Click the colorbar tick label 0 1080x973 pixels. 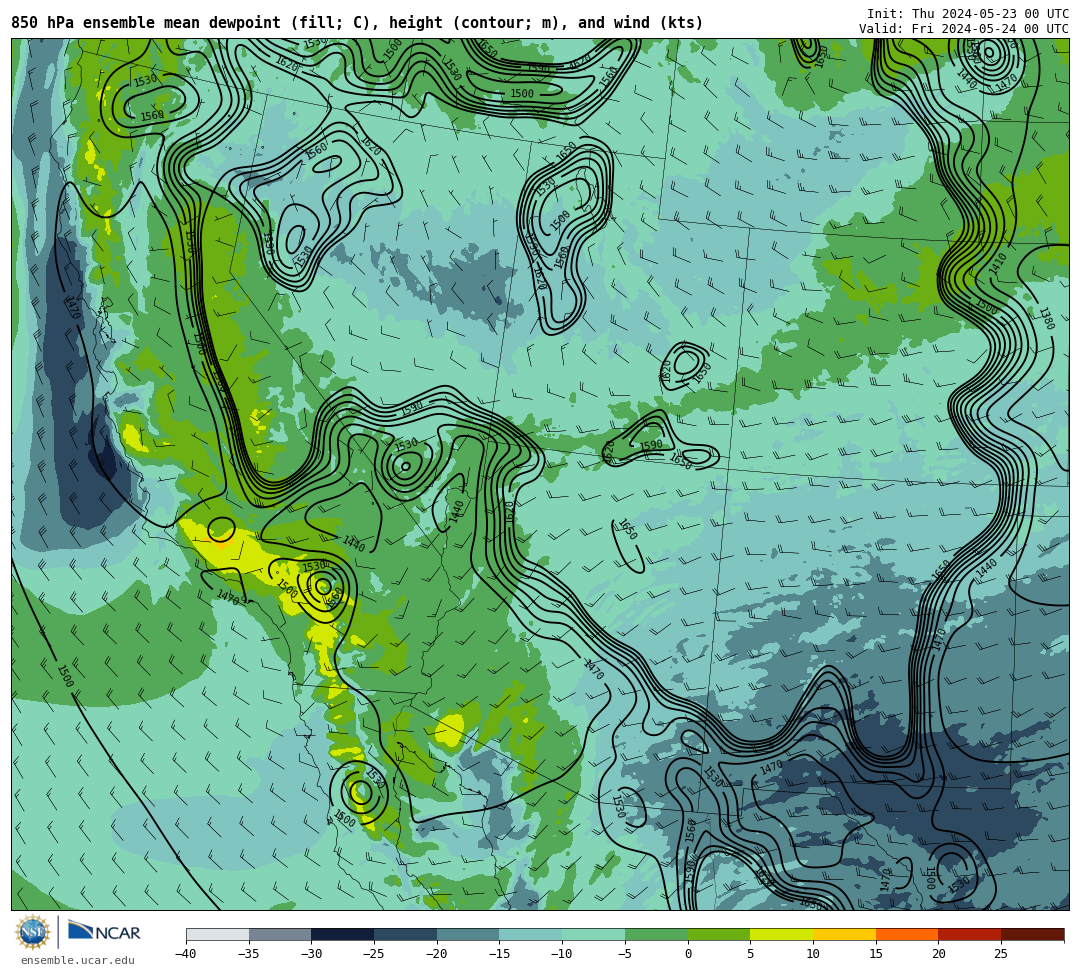point(687,954)
